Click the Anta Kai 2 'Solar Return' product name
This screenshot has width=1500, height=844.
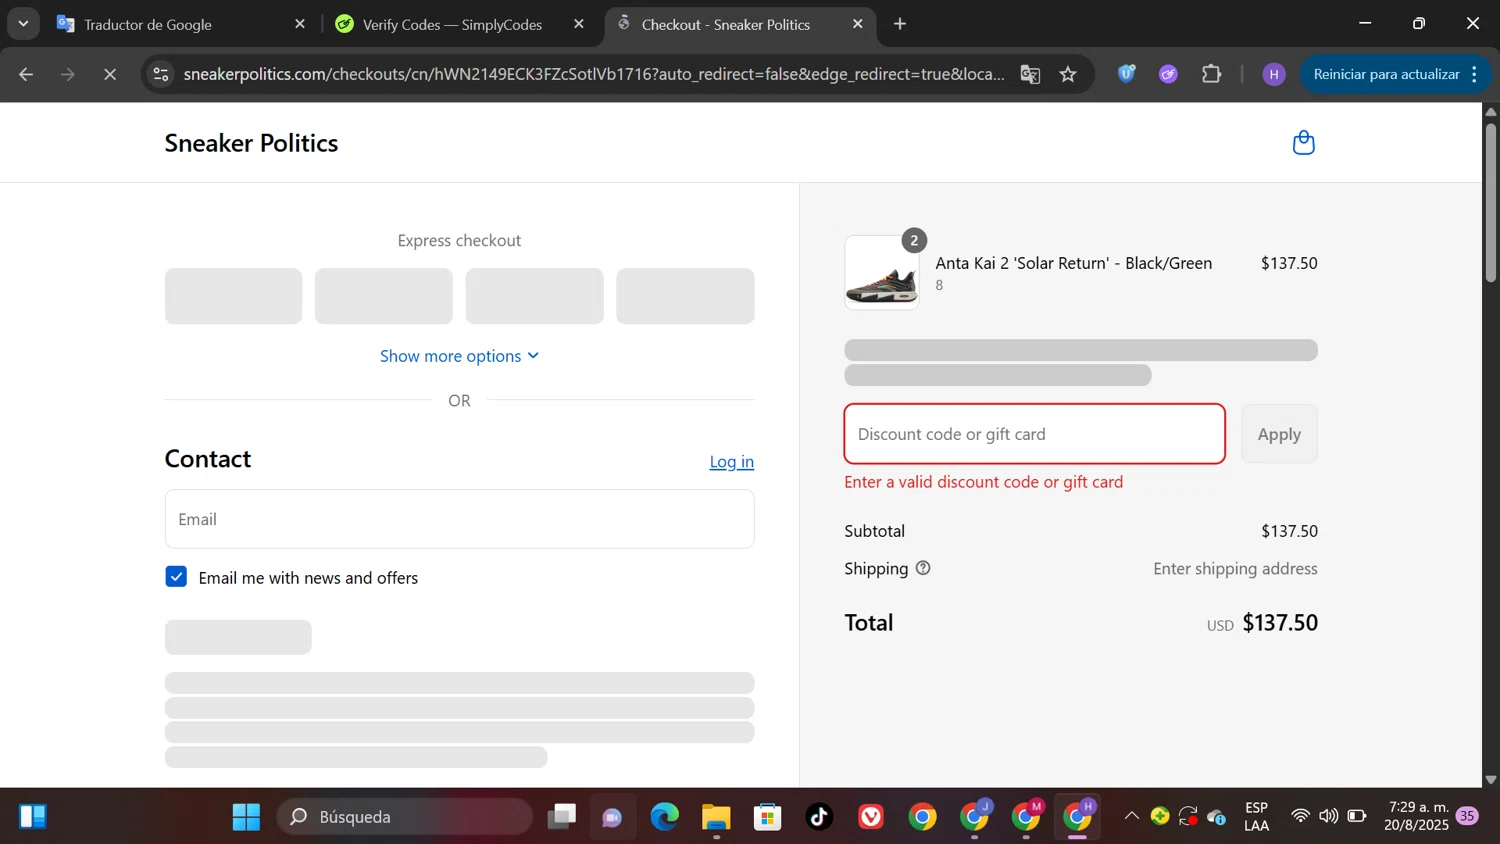[x=1073, y=263]
